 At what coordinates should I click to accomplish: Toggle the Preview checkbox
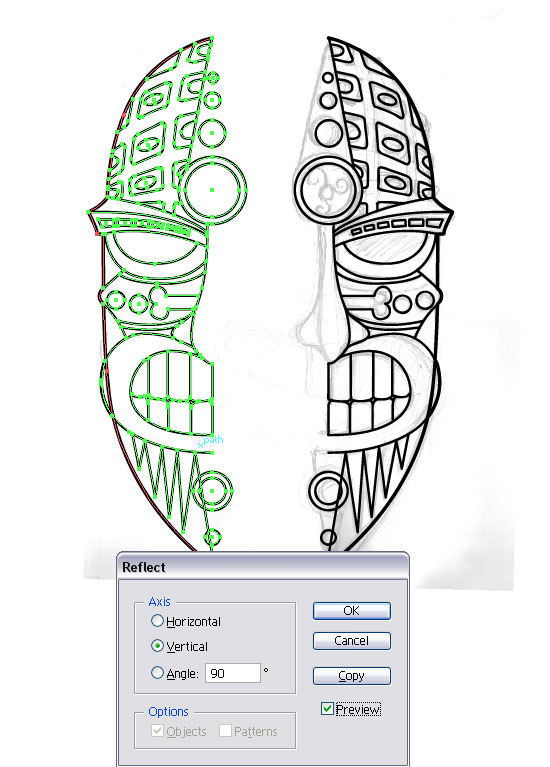[327, 708]
